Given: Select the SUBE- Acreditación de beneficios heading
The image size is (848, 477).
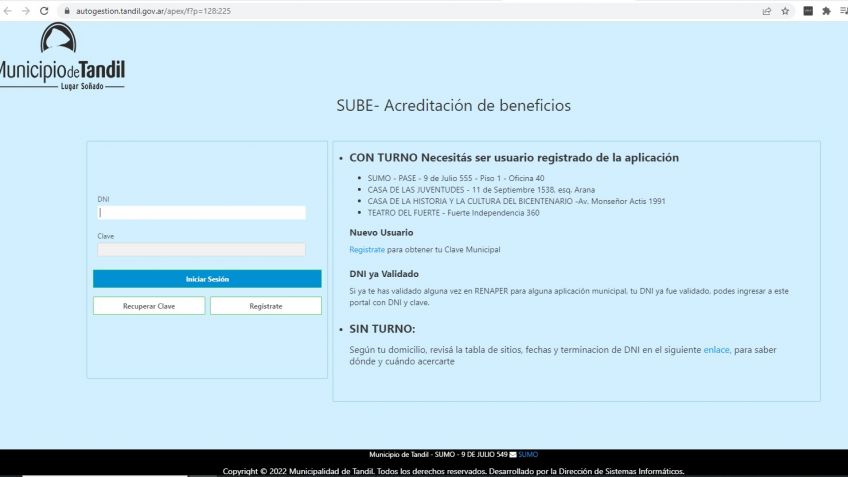Looking at the screenshot, I should (453, 105).
